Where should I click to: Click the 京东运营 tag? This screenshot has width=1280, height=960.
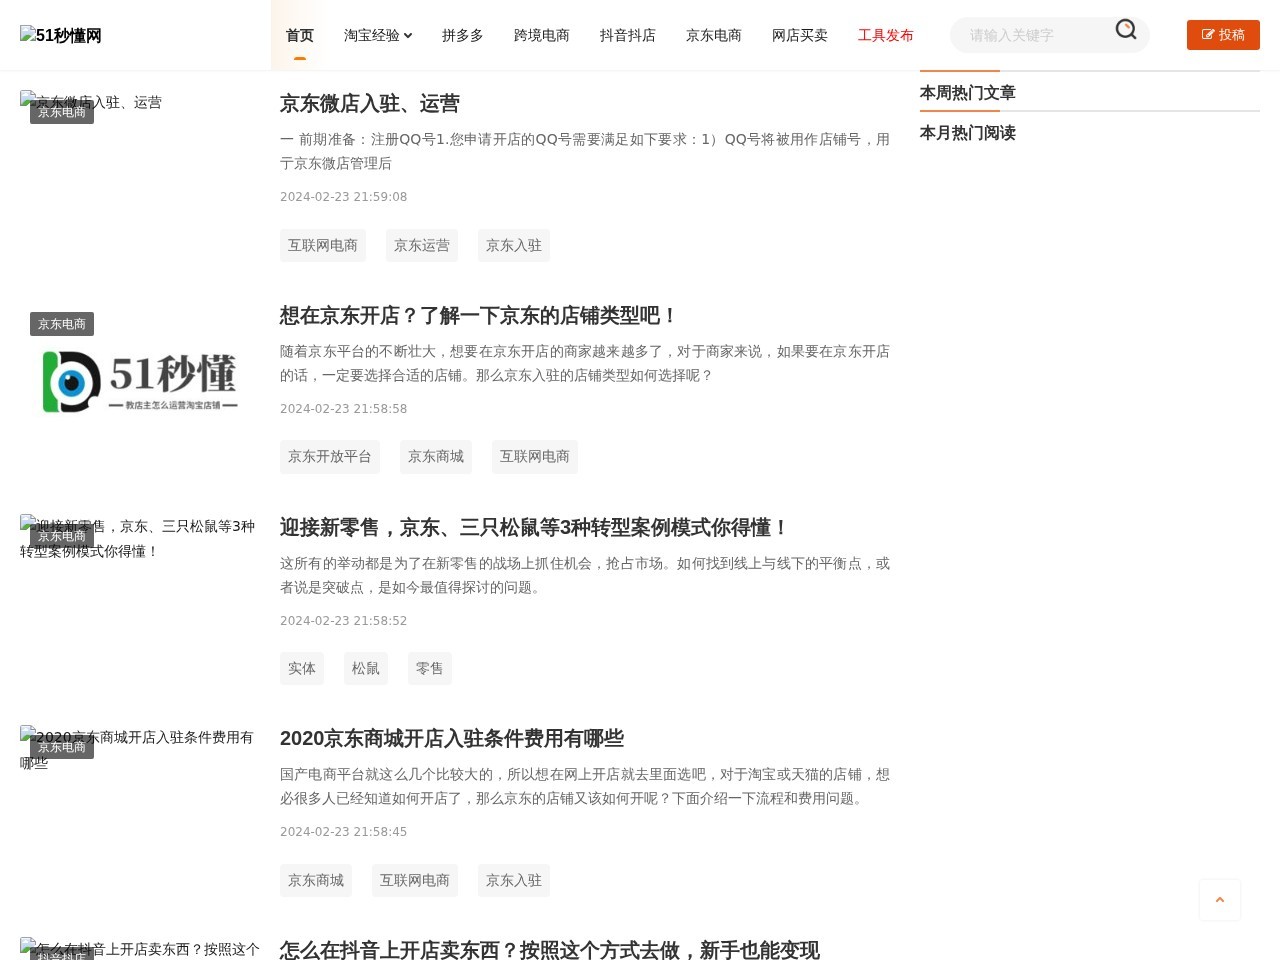coord(421,245)
